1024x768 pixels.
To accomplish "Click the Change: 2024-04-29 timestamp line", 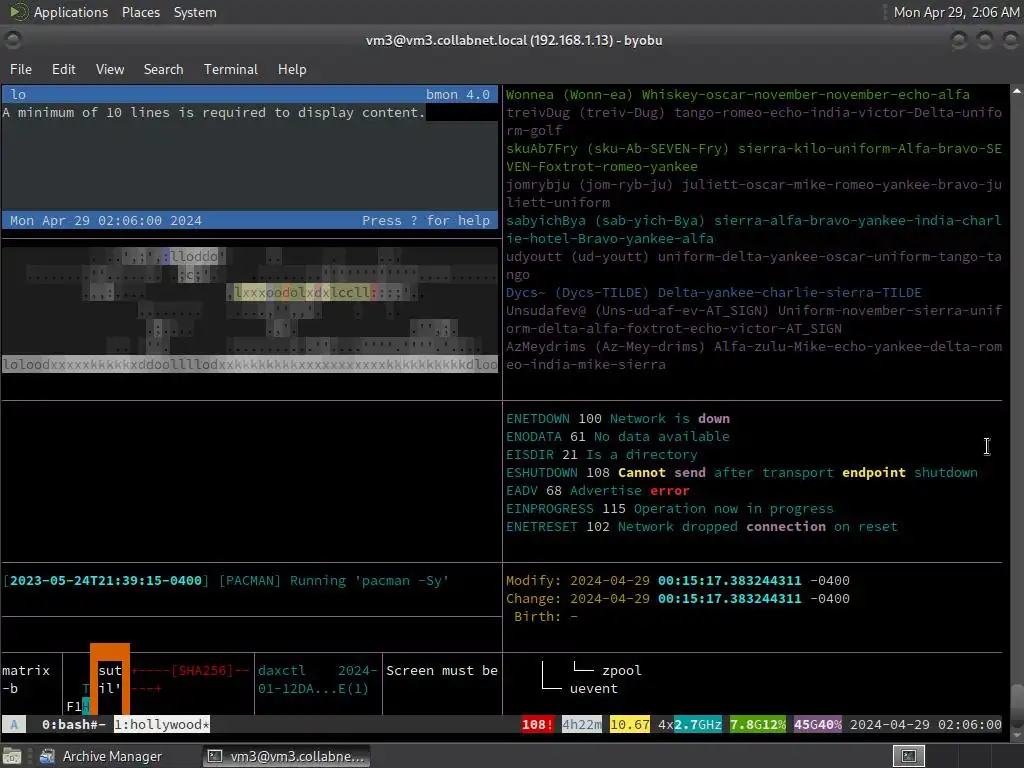I will tap(678, 599).
